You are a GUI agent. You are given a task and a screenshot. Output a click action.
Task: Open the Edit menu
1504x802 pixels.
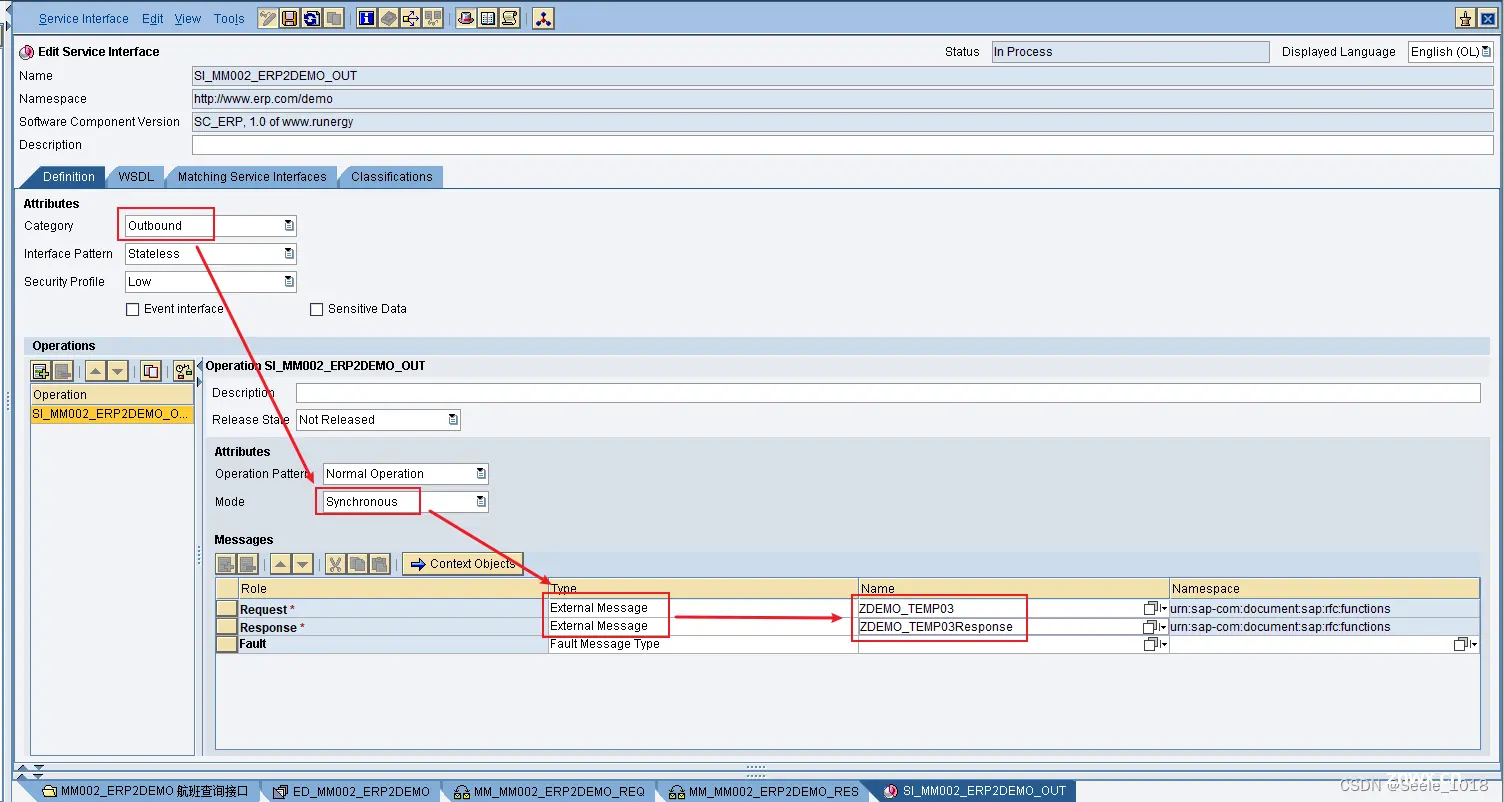pos(152,19)
